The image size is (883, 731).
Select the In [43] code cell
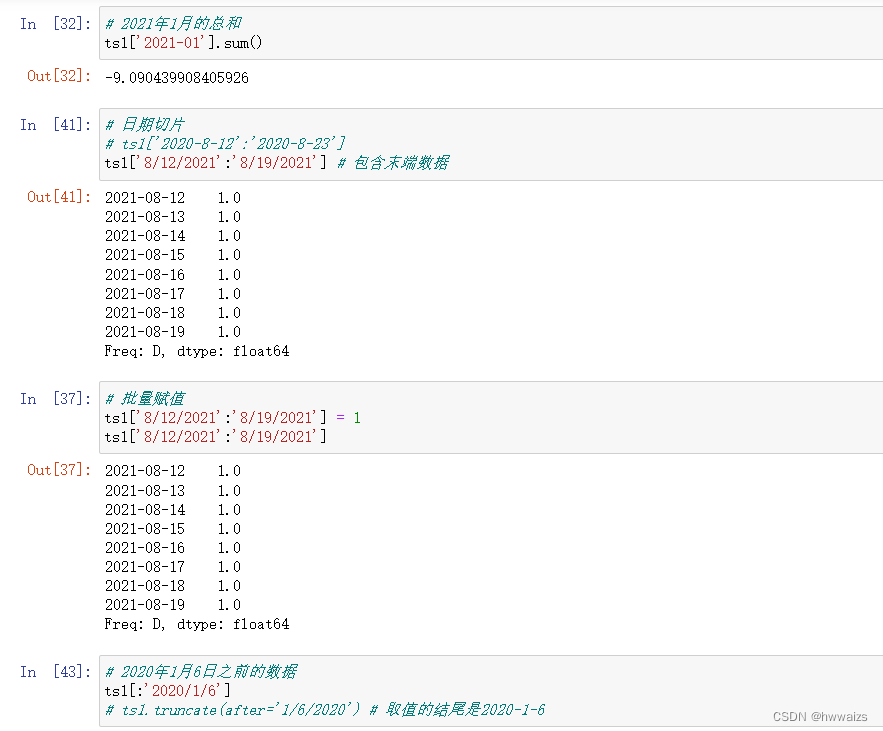[491, 690]
